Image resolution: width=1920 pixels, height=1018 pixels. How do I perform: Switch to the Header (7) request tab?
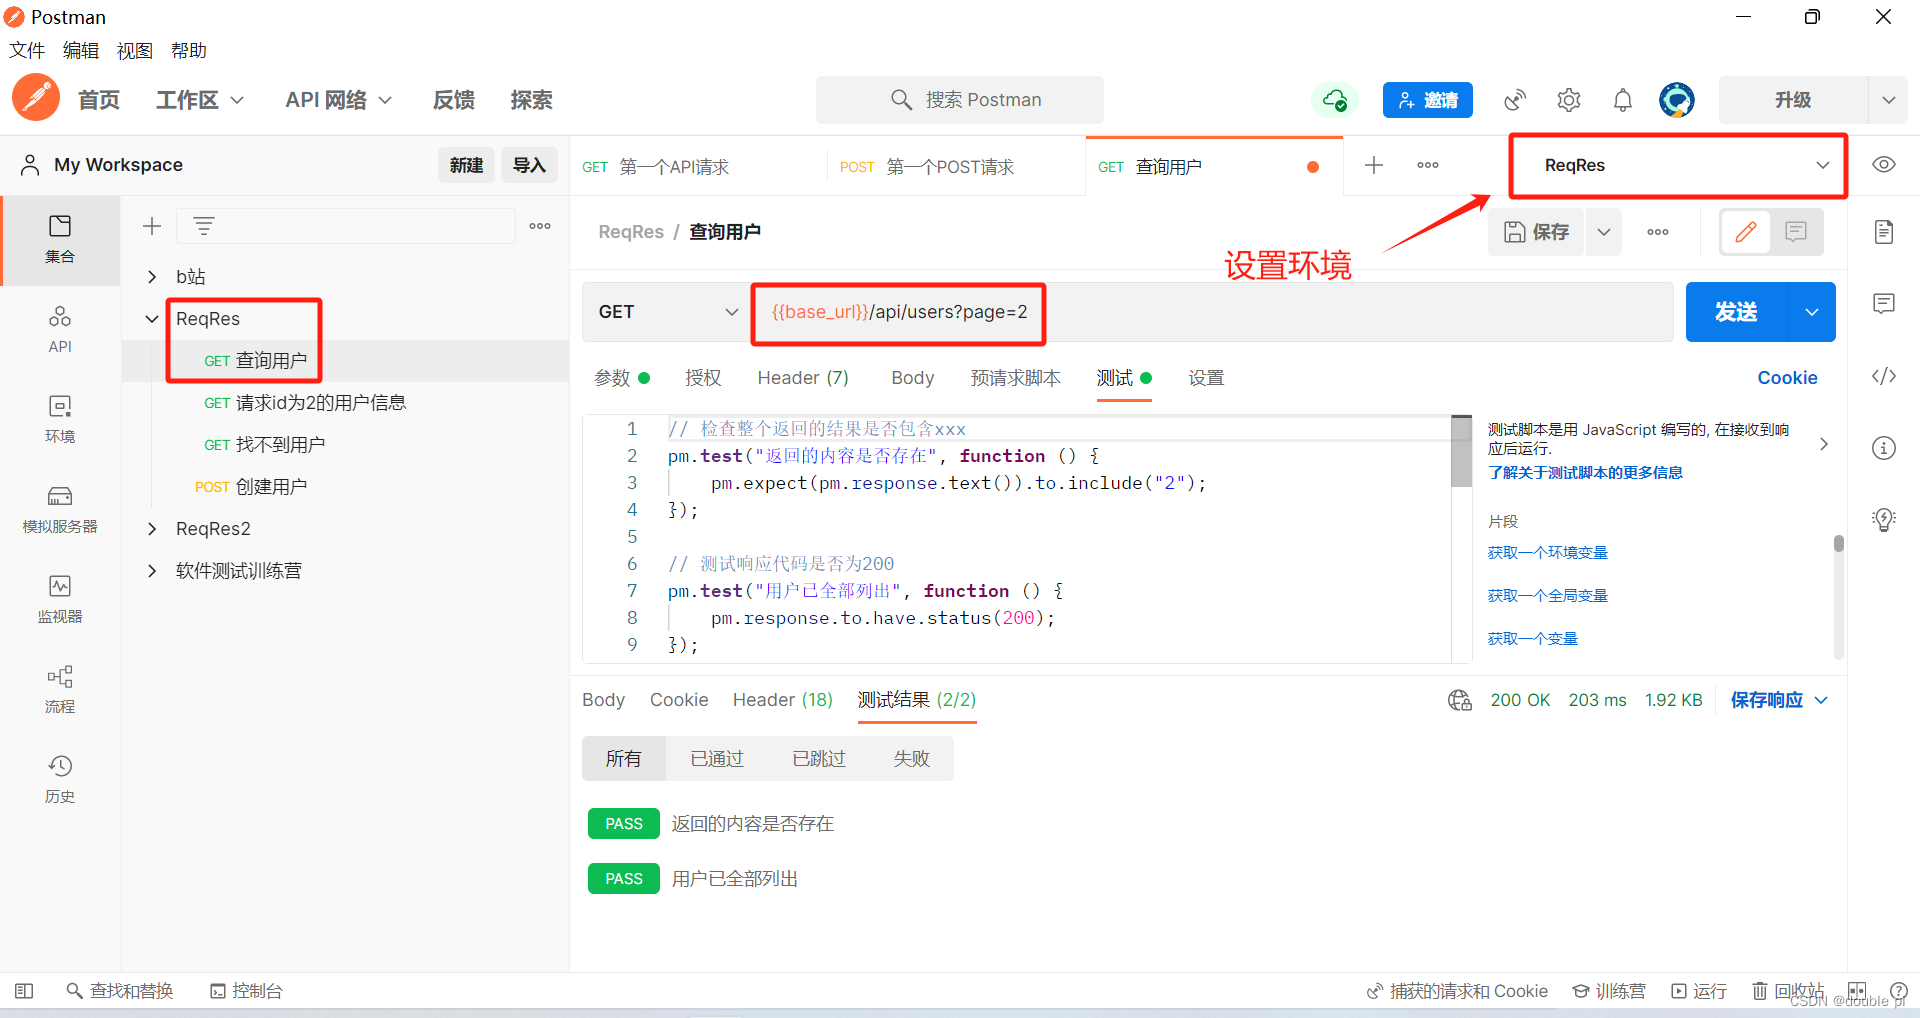803,378
